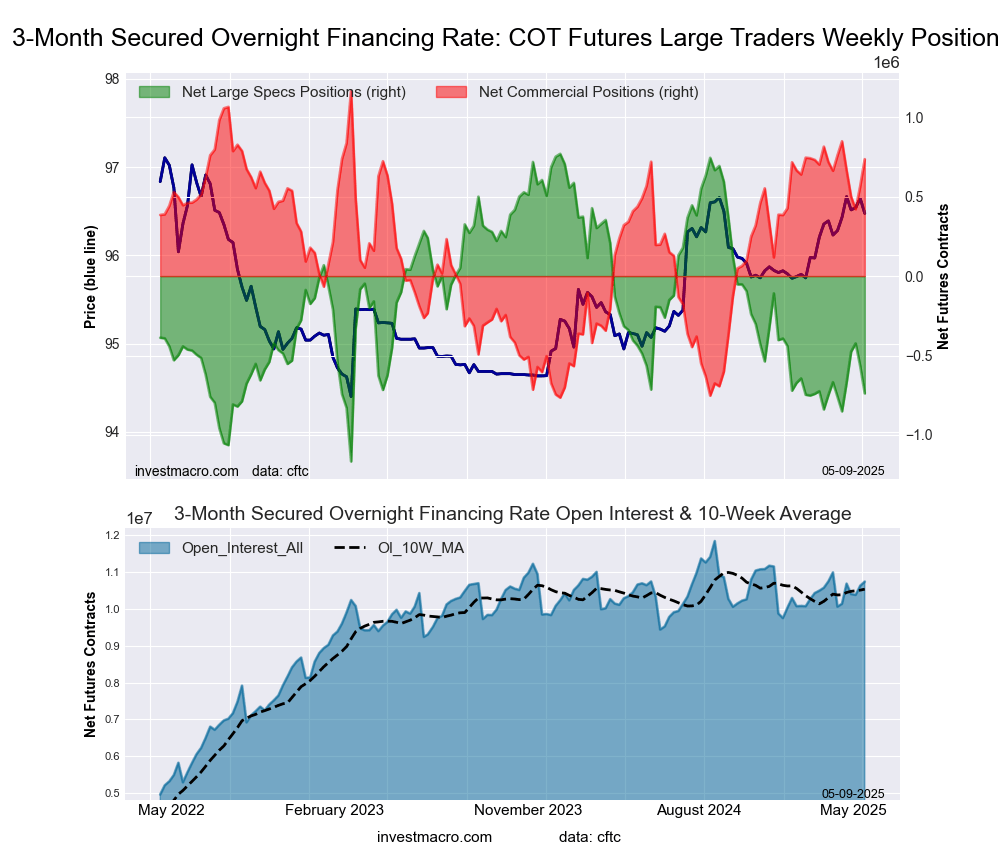Click the red Net Commercial Positions legend swatch
Viewport: 1000px width, 860px height.
coord(452,92)
